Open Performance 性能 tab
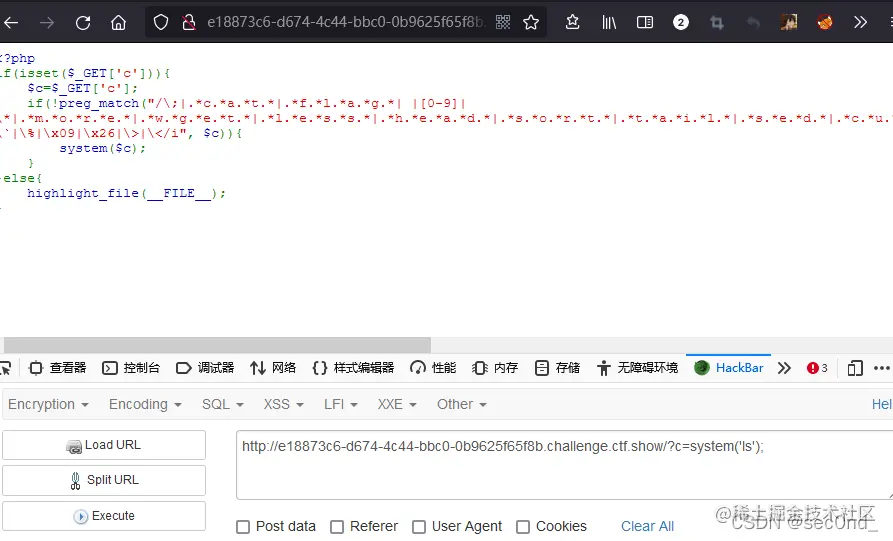 [x=433, y=368]
